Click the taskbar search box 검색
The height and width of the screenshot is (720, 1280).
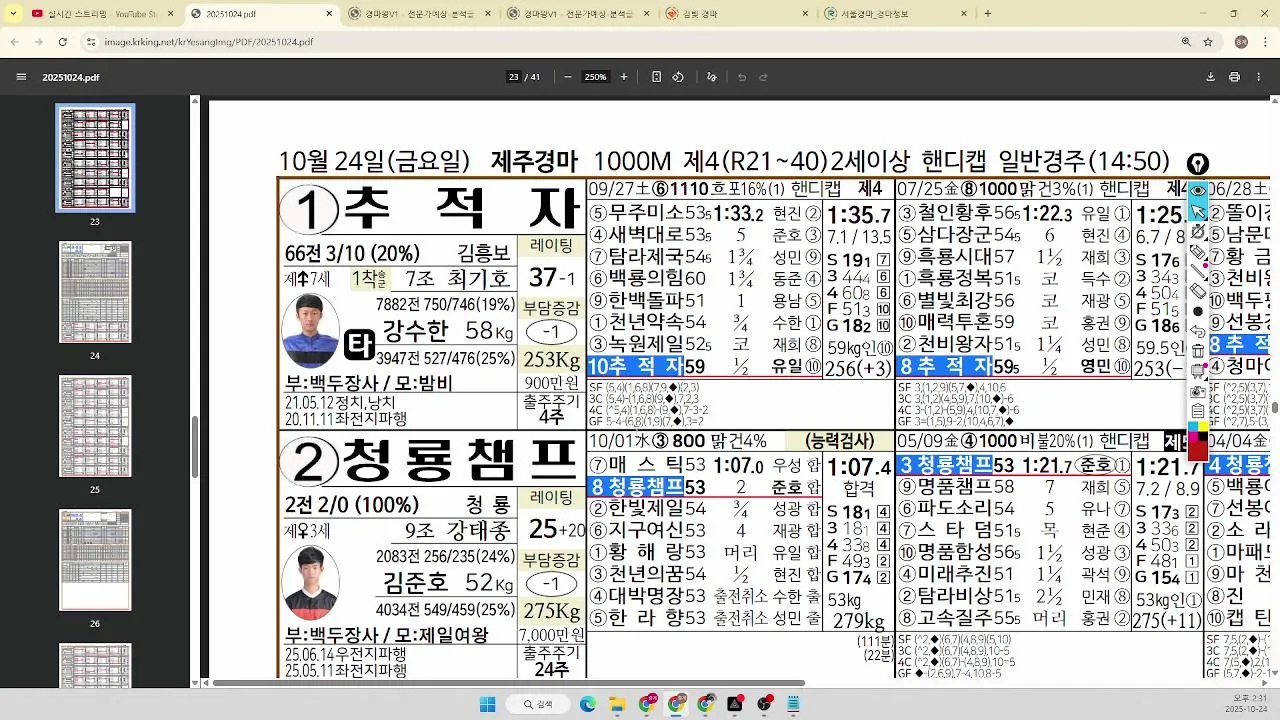pyautogui.click(x=539, y=704)
